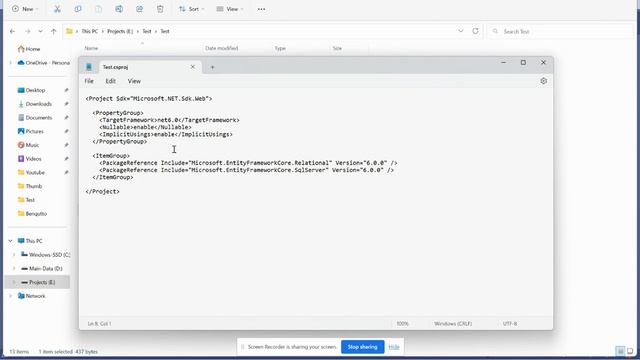Open Downloads in Quick access
Viewport: 640px width, 360px height.
(x=35, y=104)
